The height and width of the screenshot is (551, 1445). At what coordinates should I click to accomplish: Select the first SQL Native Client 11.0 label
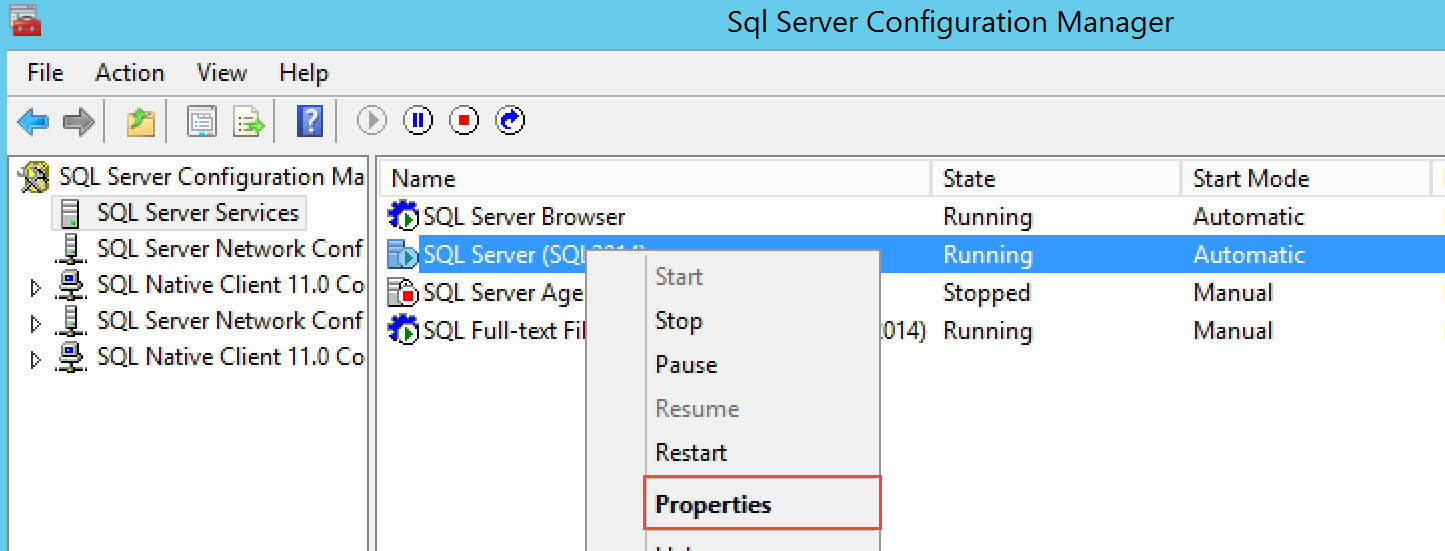pos(230,285)
